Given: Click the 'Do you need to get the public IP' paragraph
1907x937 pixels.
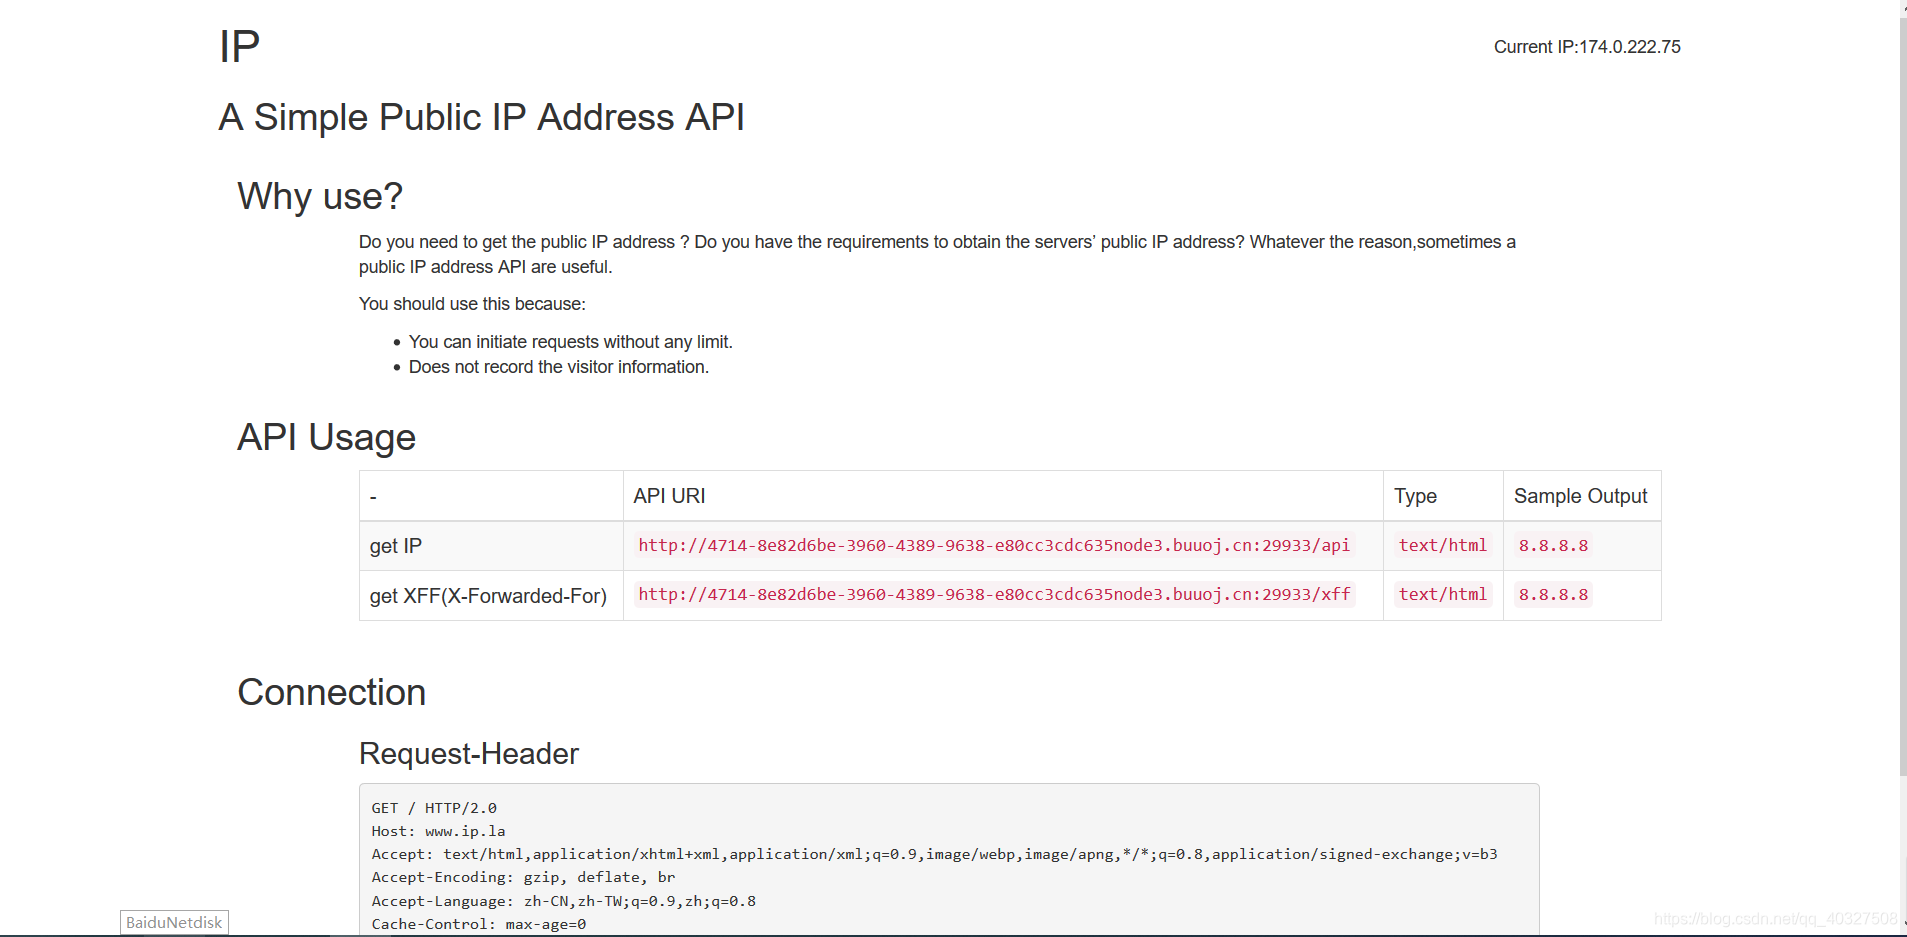Looking at the screenshot, I should pyautogui.click(x=937, y=254).
